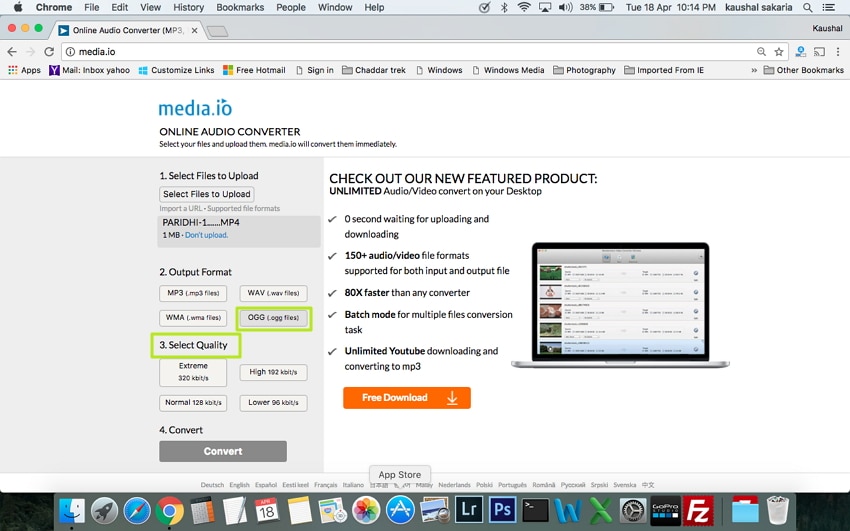Select WMA output format

pos(193,318)
